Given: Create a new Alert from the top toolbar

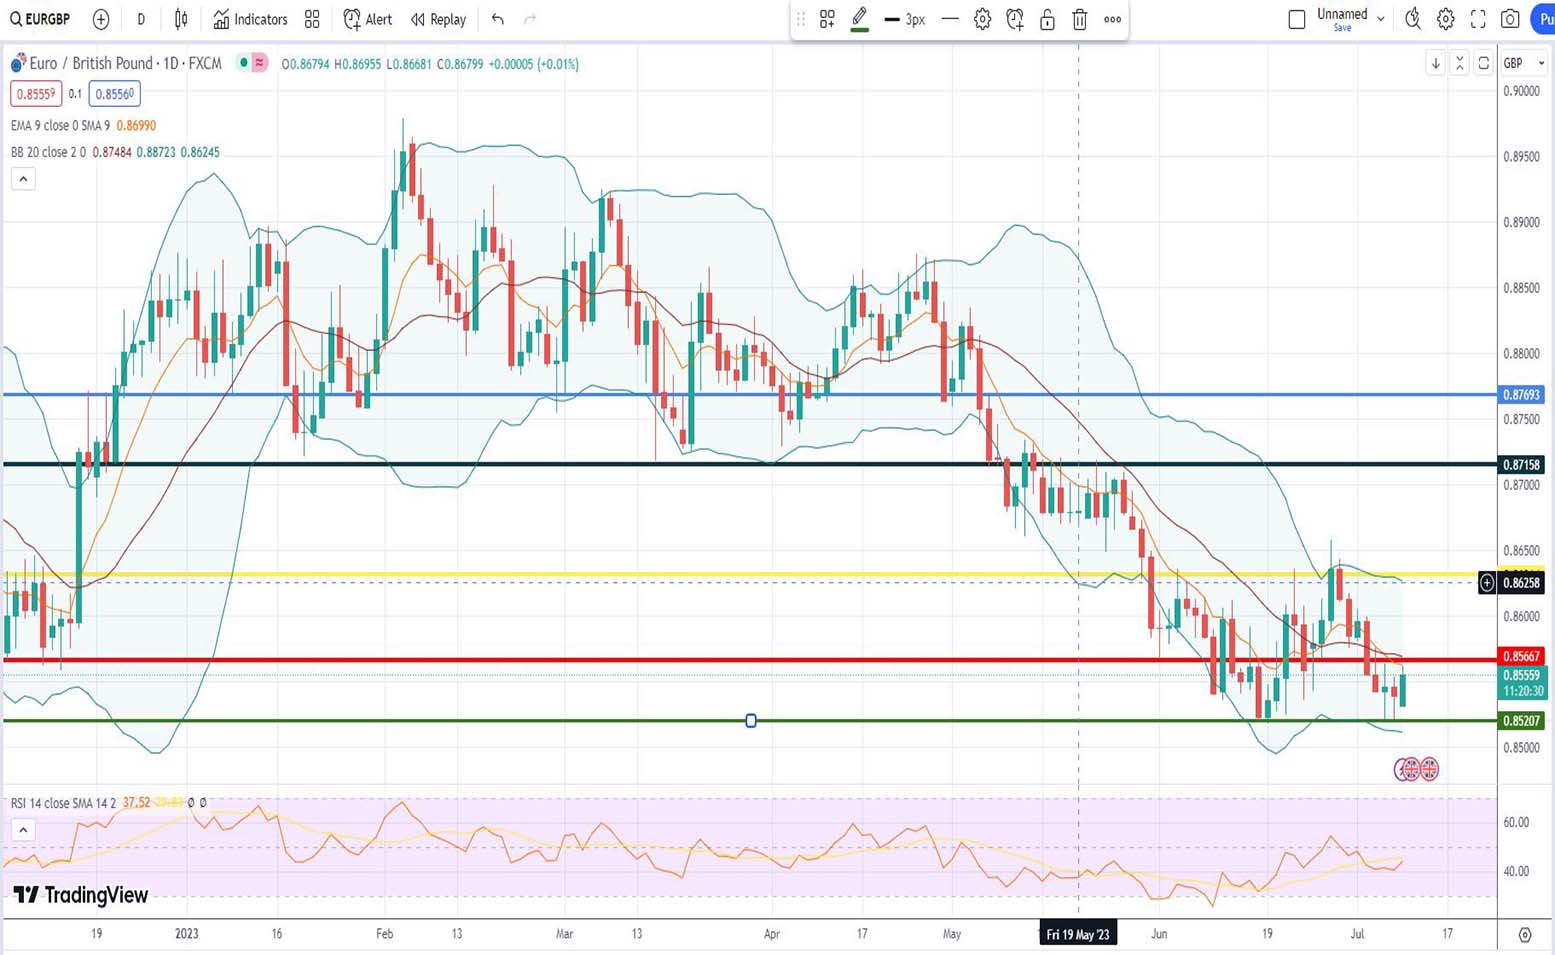Looking at the screenshot, I should click(367, 19).
